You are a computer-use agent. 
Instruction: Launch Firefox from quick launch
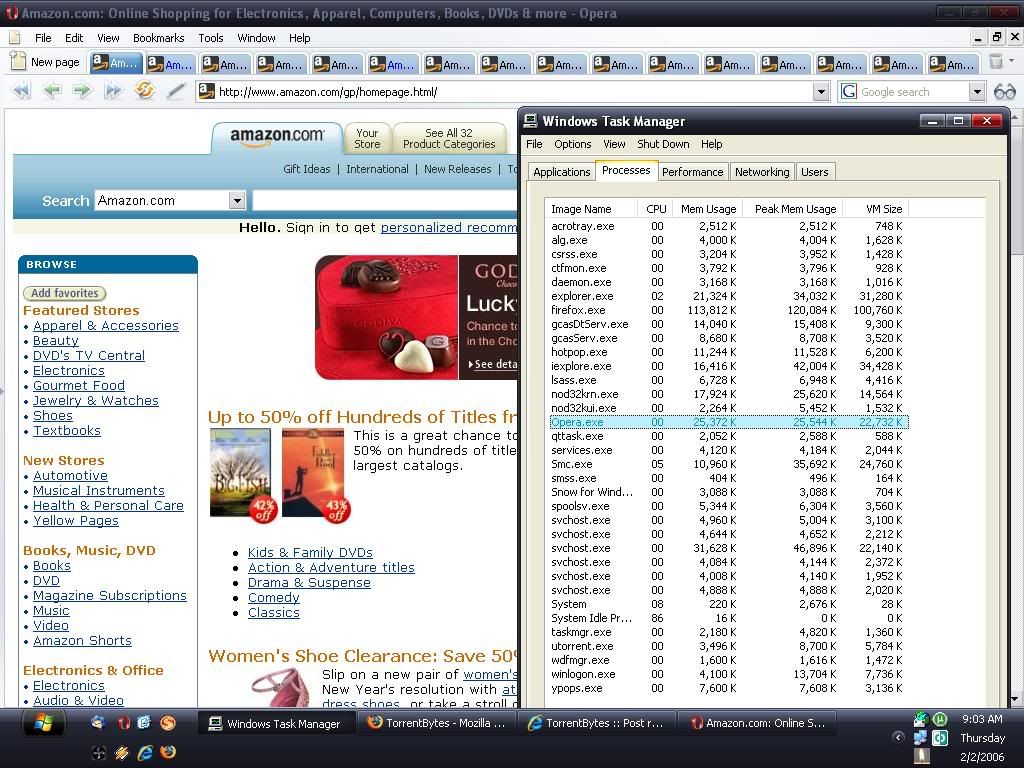(x=168, y=752)
